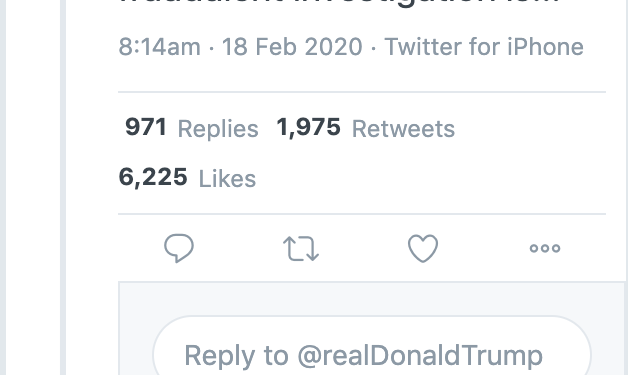Image resolution: width=628 pixels, height=375 pixels.
Task: Click the Retweets label
Action: (x=403, y=129)
